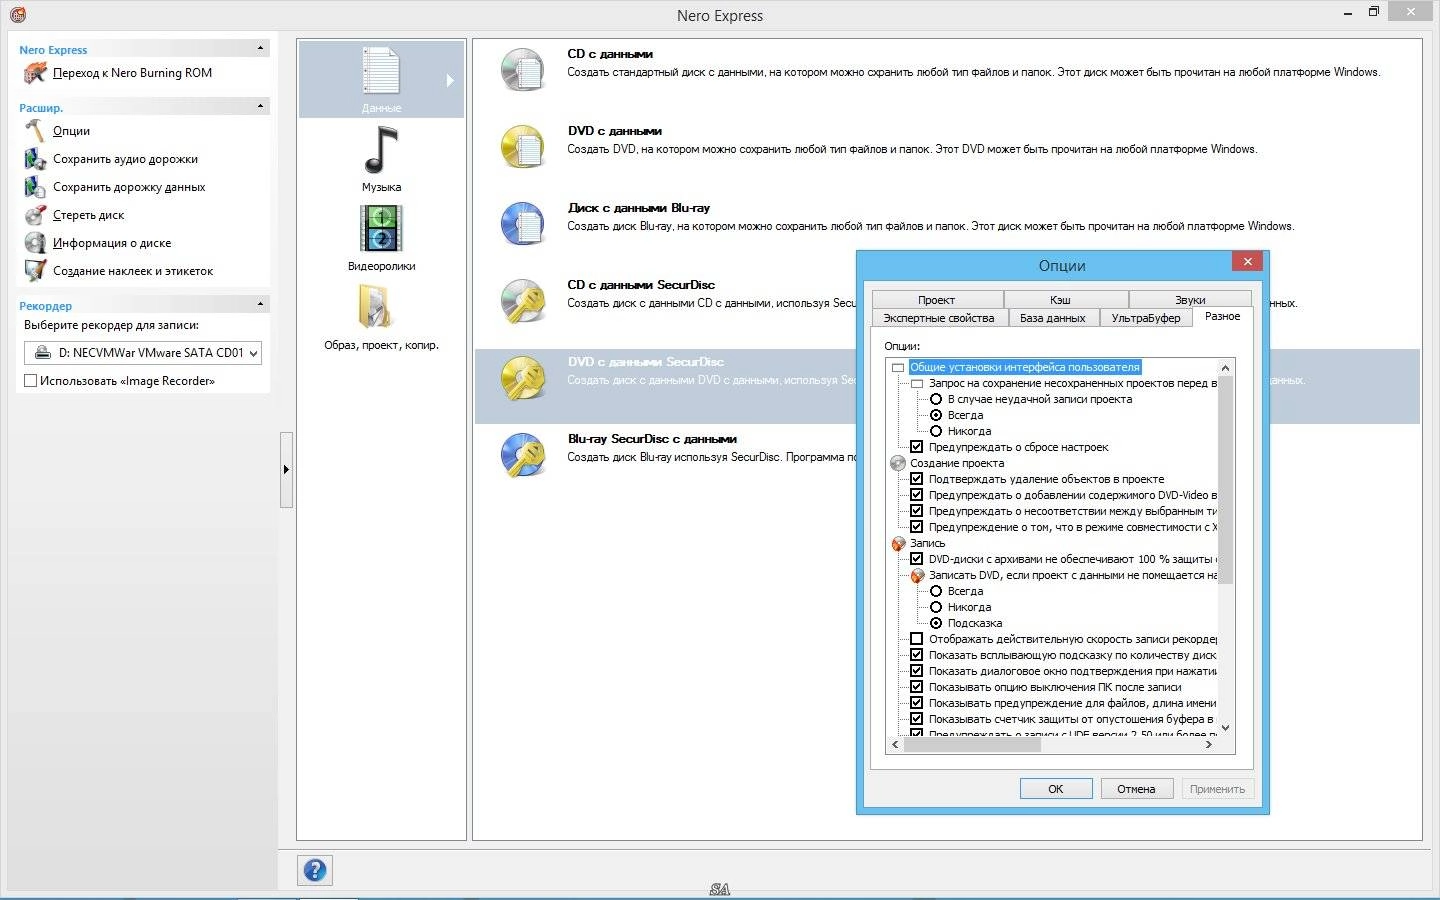Click the side panel collapse arrow handle

pyautogui.click(x=286, y=469)
